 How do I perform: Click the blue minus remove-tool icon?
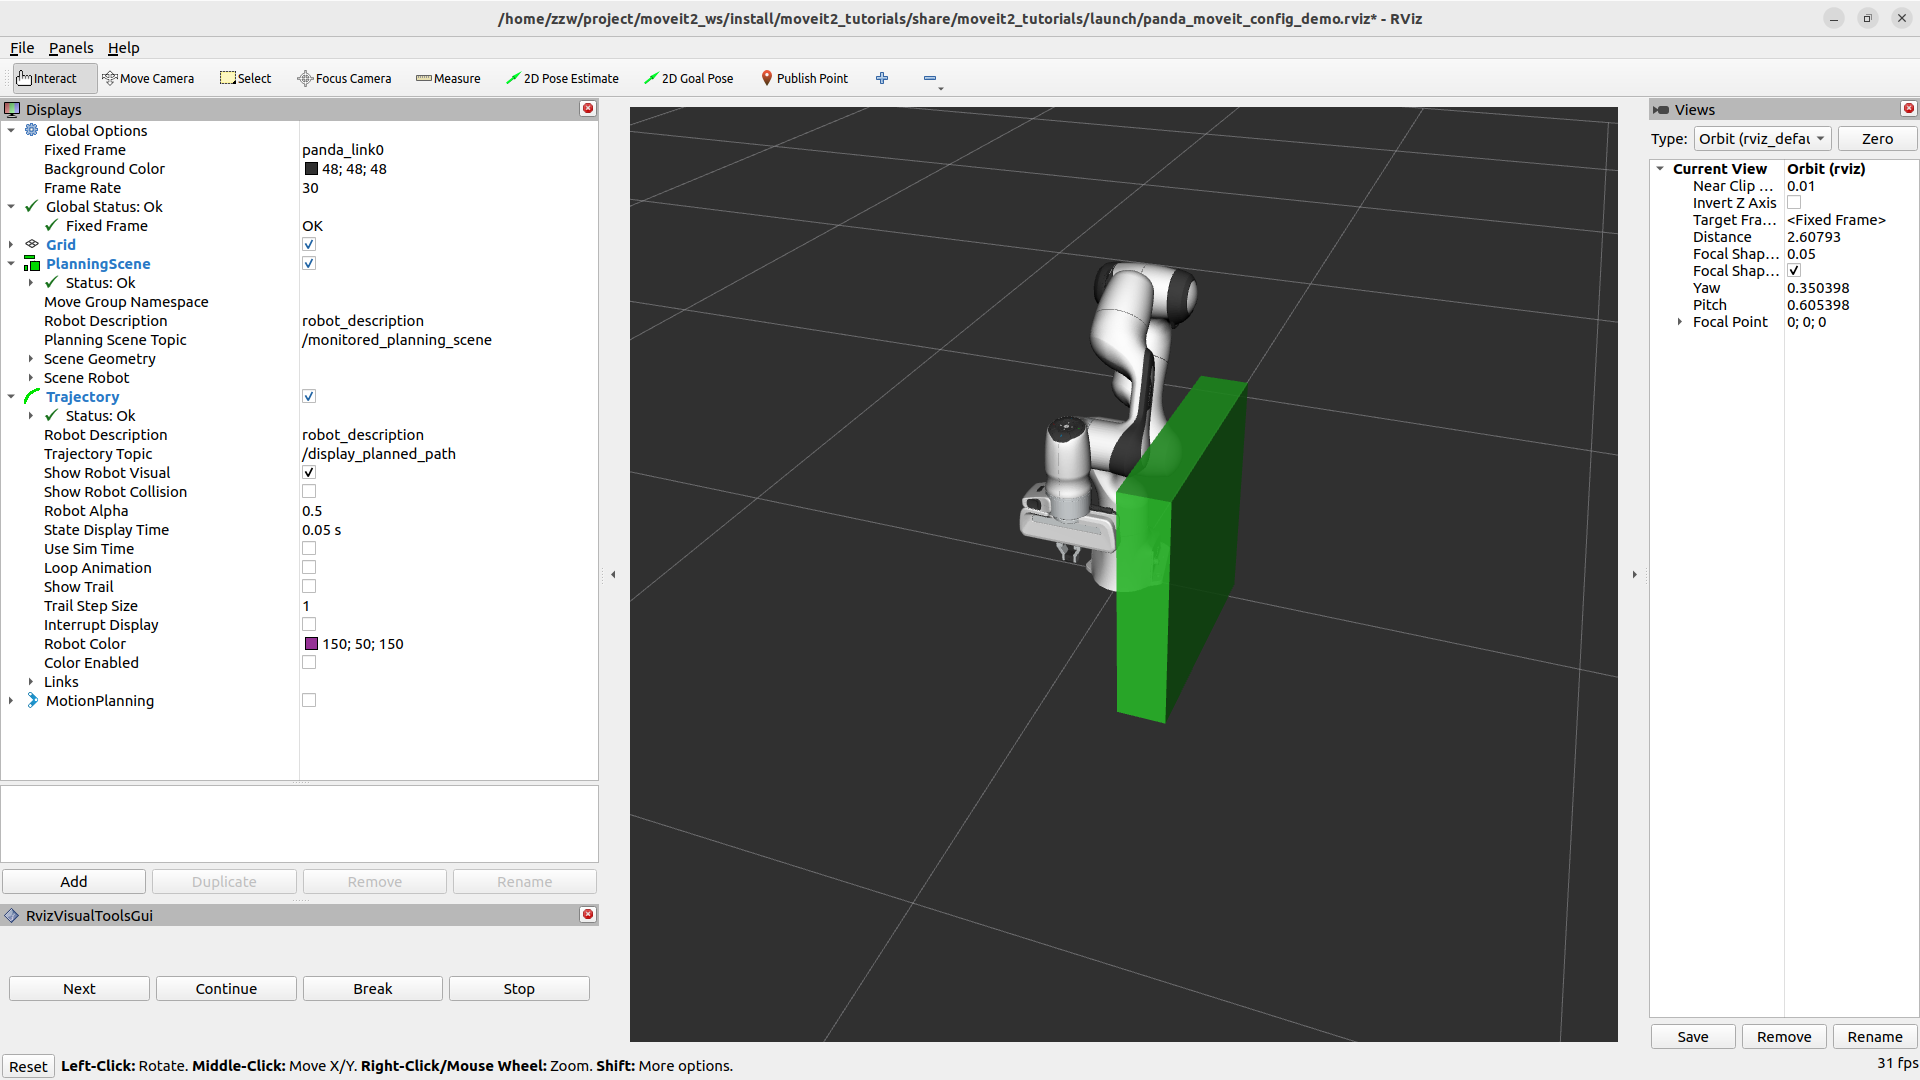point(930,78)
